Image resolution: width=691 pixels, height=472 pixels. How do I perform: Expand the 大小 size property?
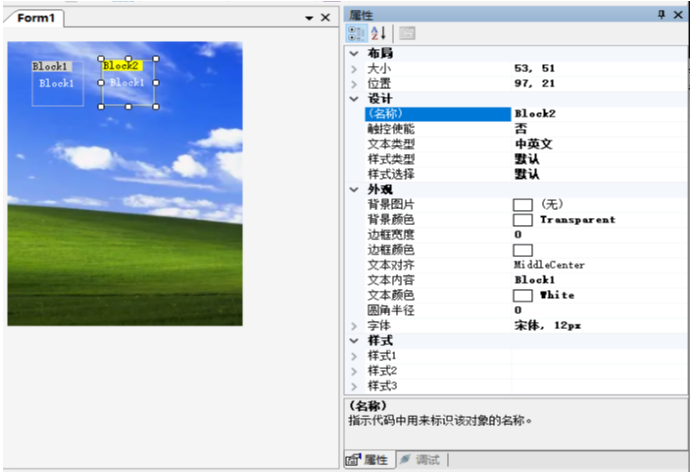point(354,68)
